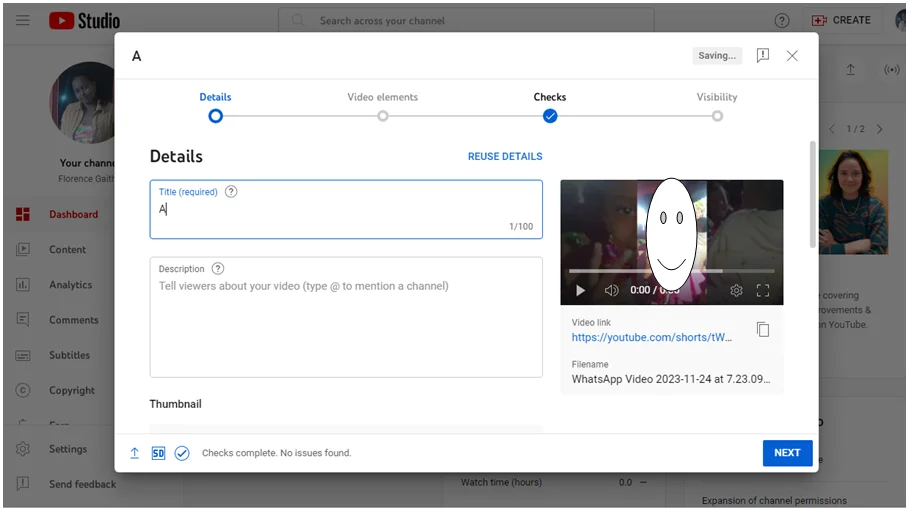Play the video preview

coord(580,291)
